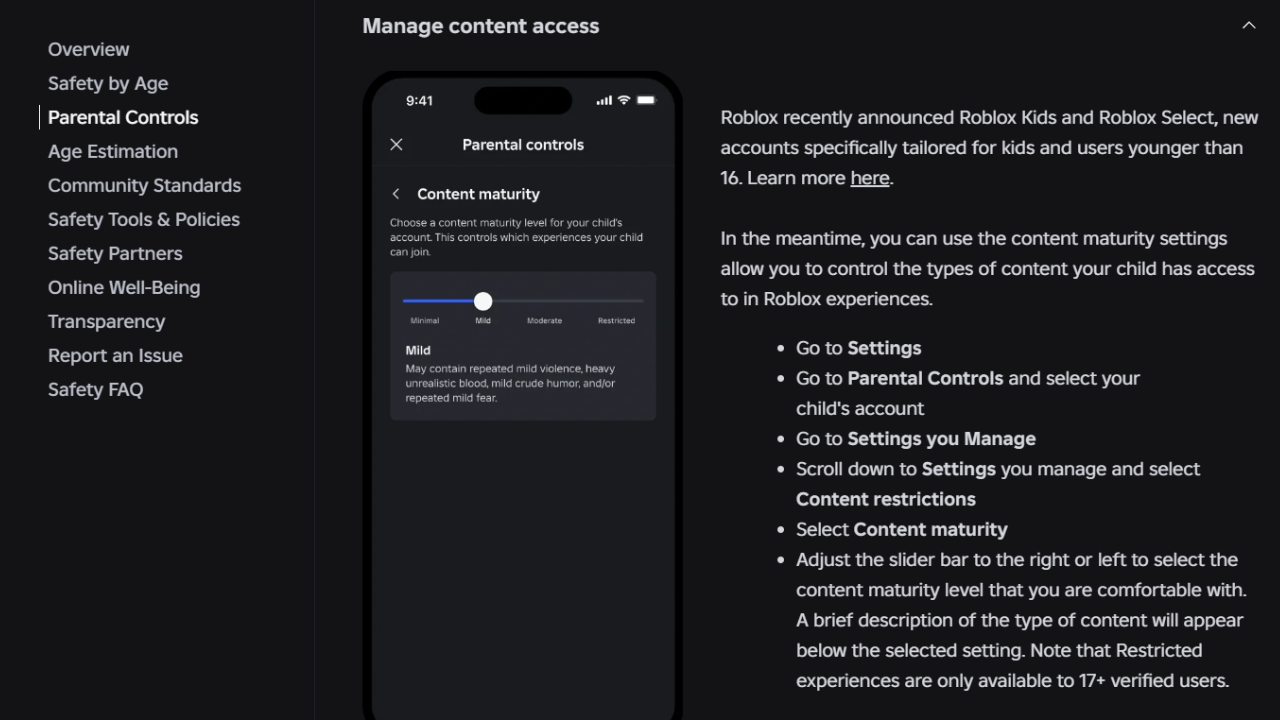Open the Transparency page
The image size is (1280, 720).
click(x=106, y=321)
